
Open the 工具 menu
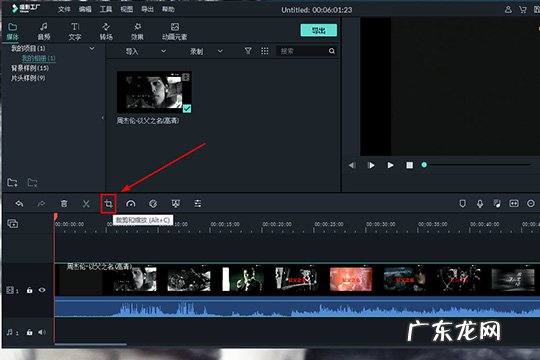(106, 9)
